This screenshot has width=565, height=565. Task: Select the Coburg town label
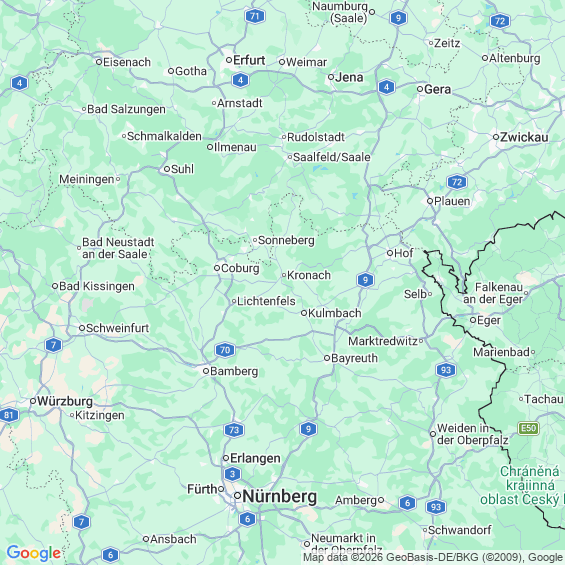point(240,268)
